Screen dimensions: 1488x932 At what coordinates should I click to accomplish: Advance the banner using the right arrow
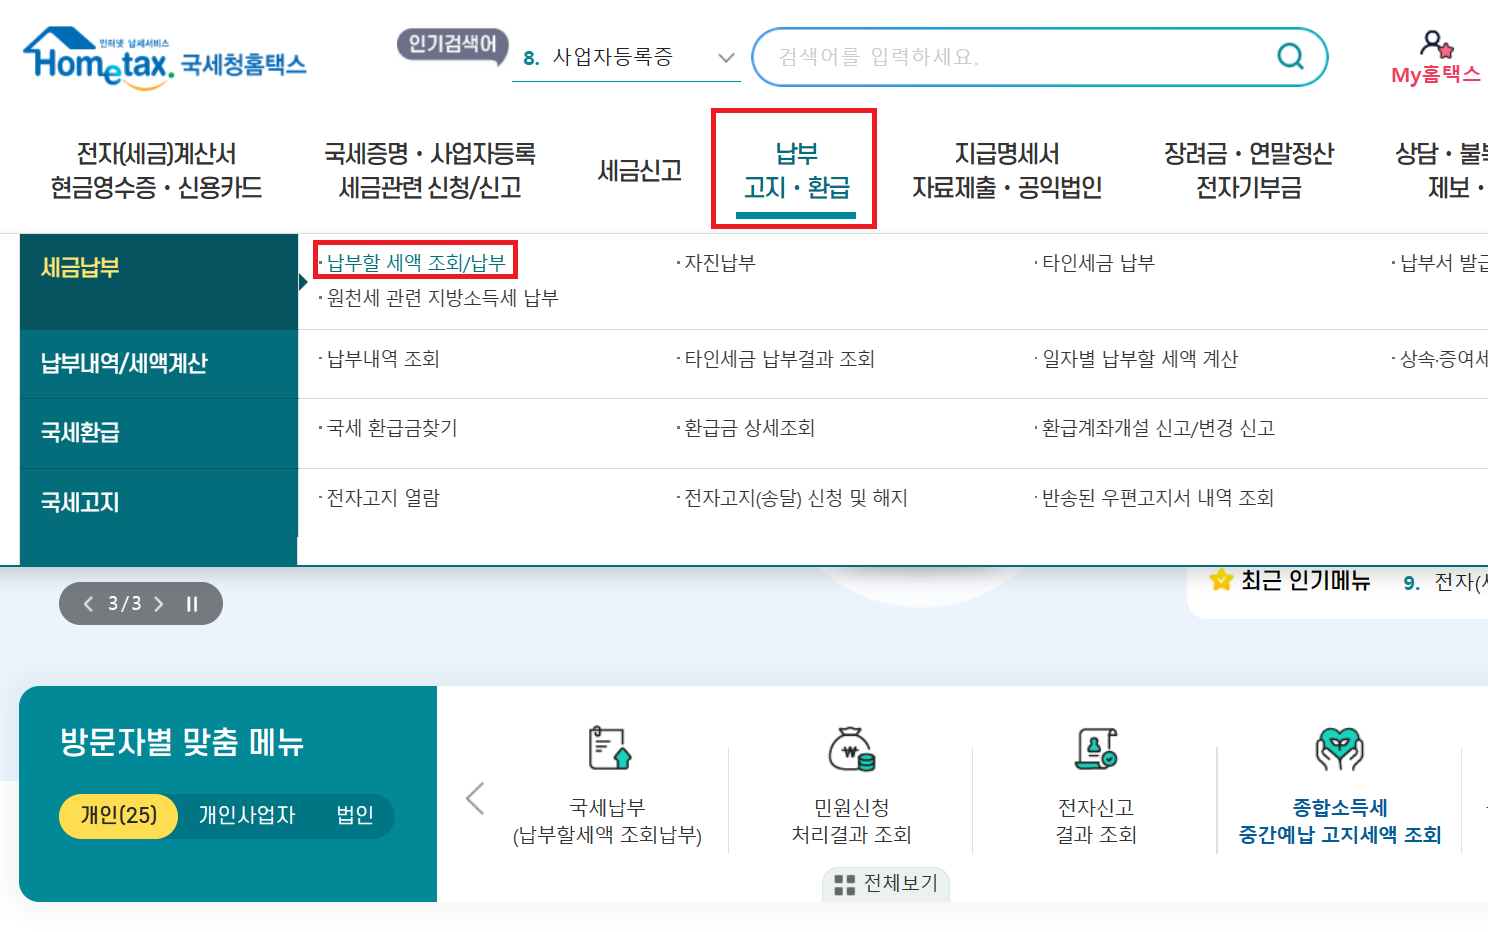tap(158, 603)
